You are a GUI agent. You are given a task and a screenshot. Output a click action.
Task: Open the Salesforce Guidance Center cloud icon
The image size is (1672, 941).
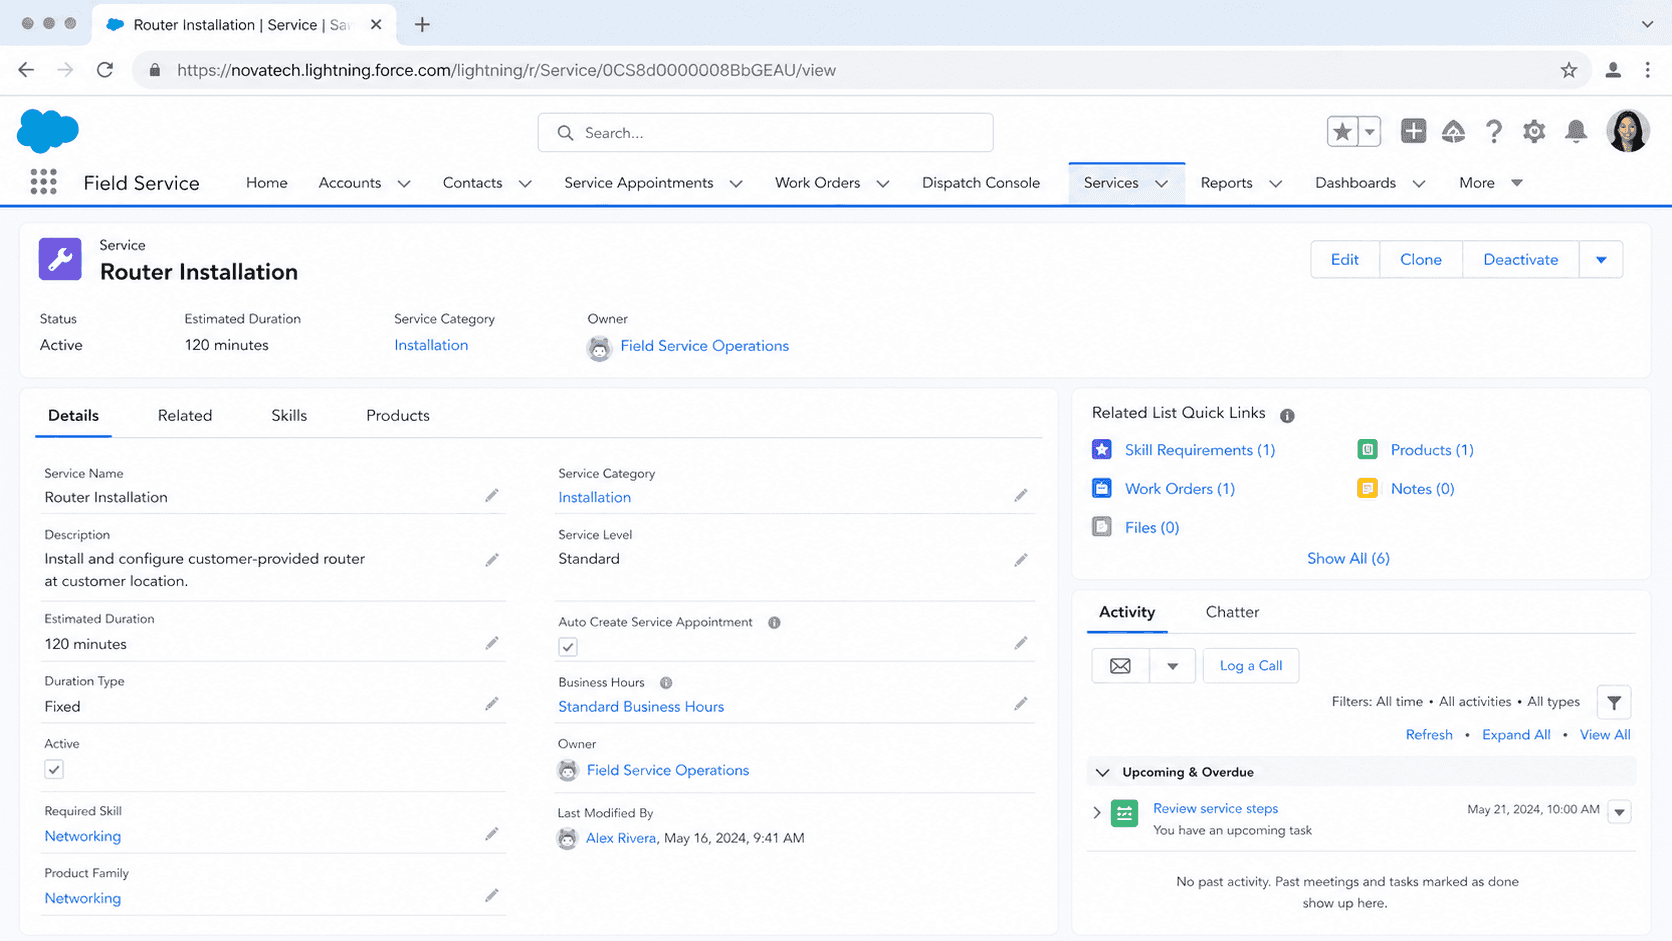click(x=1453, y=131)
